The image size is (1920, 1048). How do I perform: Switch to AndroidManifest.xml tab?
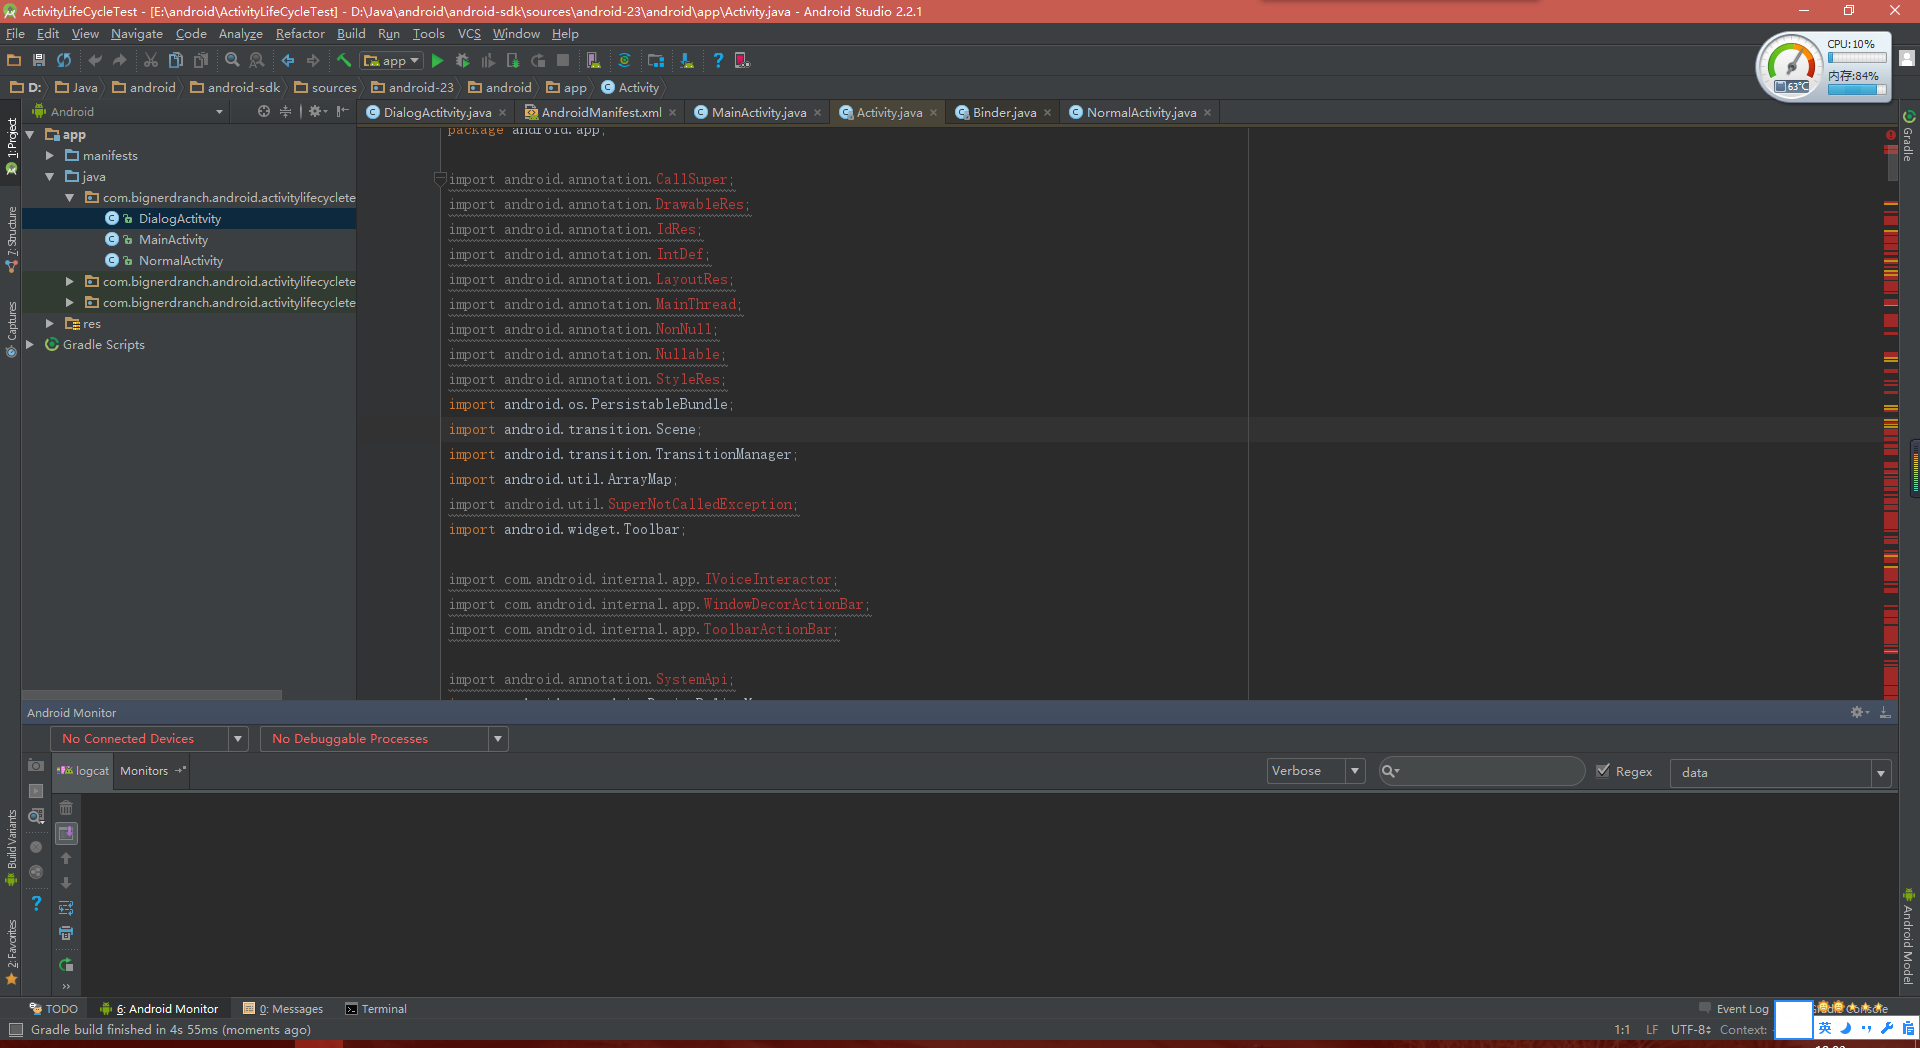(600, 113)
